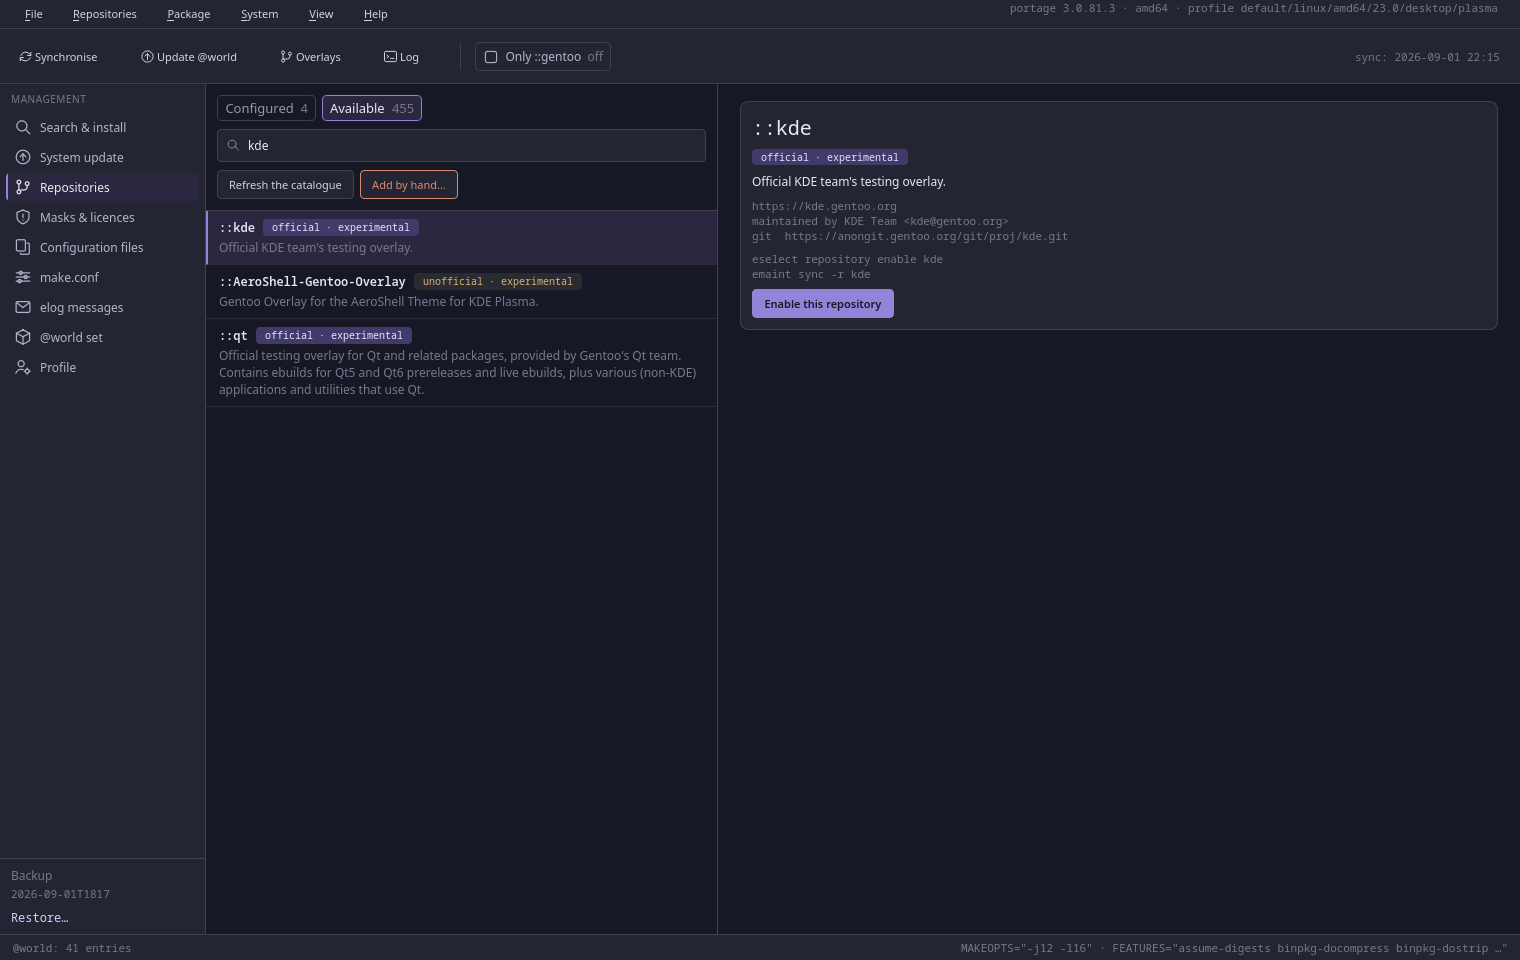Viewport: 1520px width, 960px height.
Task: Click the 'unofficial · experimental' badge on AeroShell row
Action: [498, 282]
